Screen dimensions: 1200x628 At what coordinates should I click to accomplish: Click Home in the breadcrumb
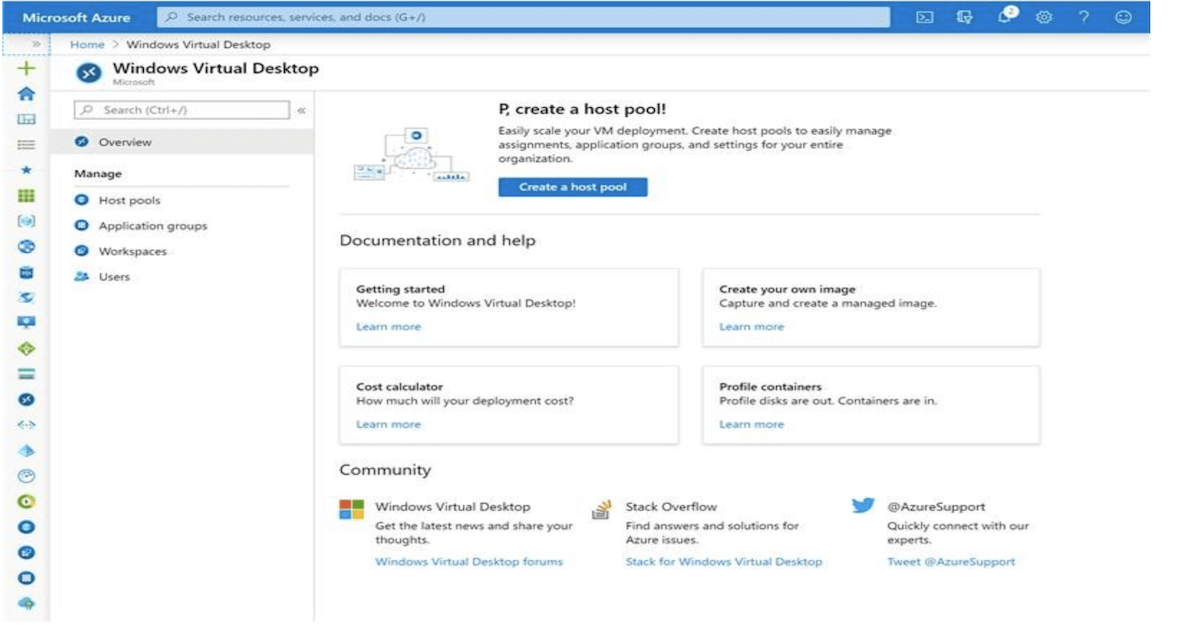[87, 45]
